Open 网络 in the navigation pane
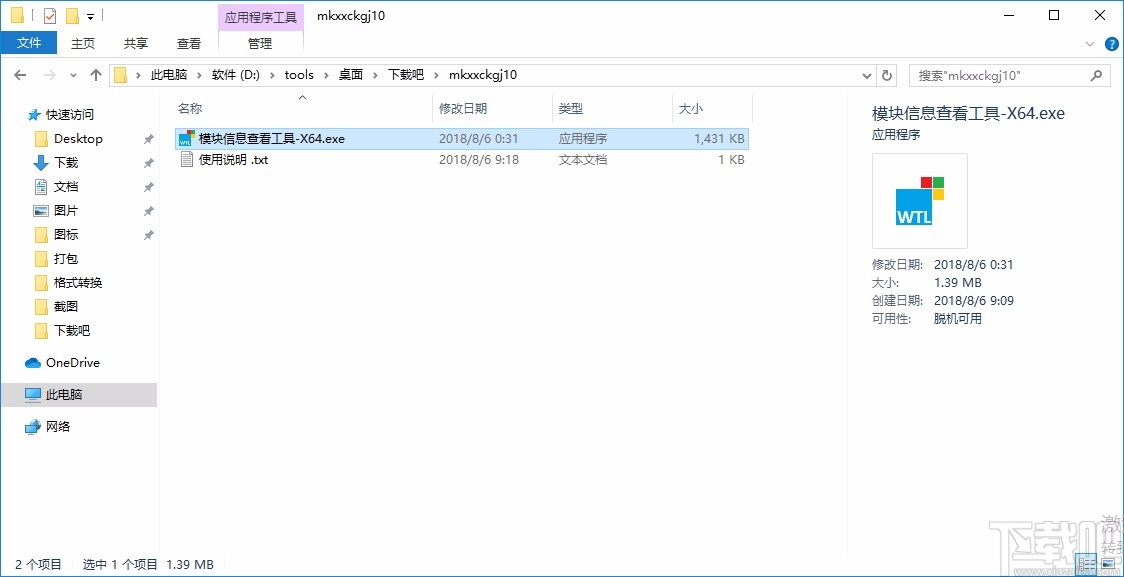The image size is (1124, 577). (x=58, y=426)
